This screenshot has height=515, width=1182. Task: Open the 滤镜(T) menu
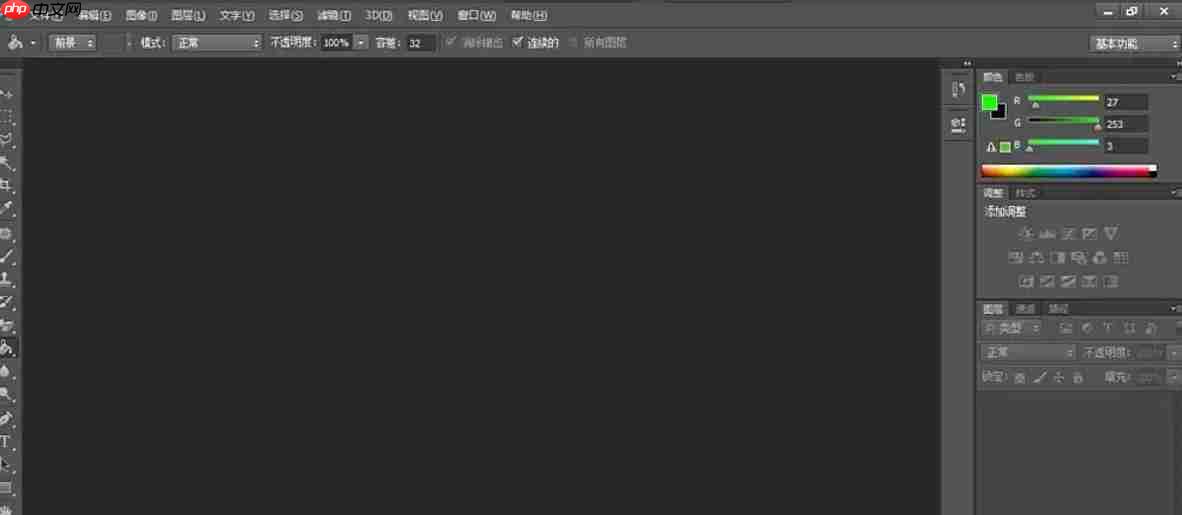pyautogui.click(x=334, y=15)
